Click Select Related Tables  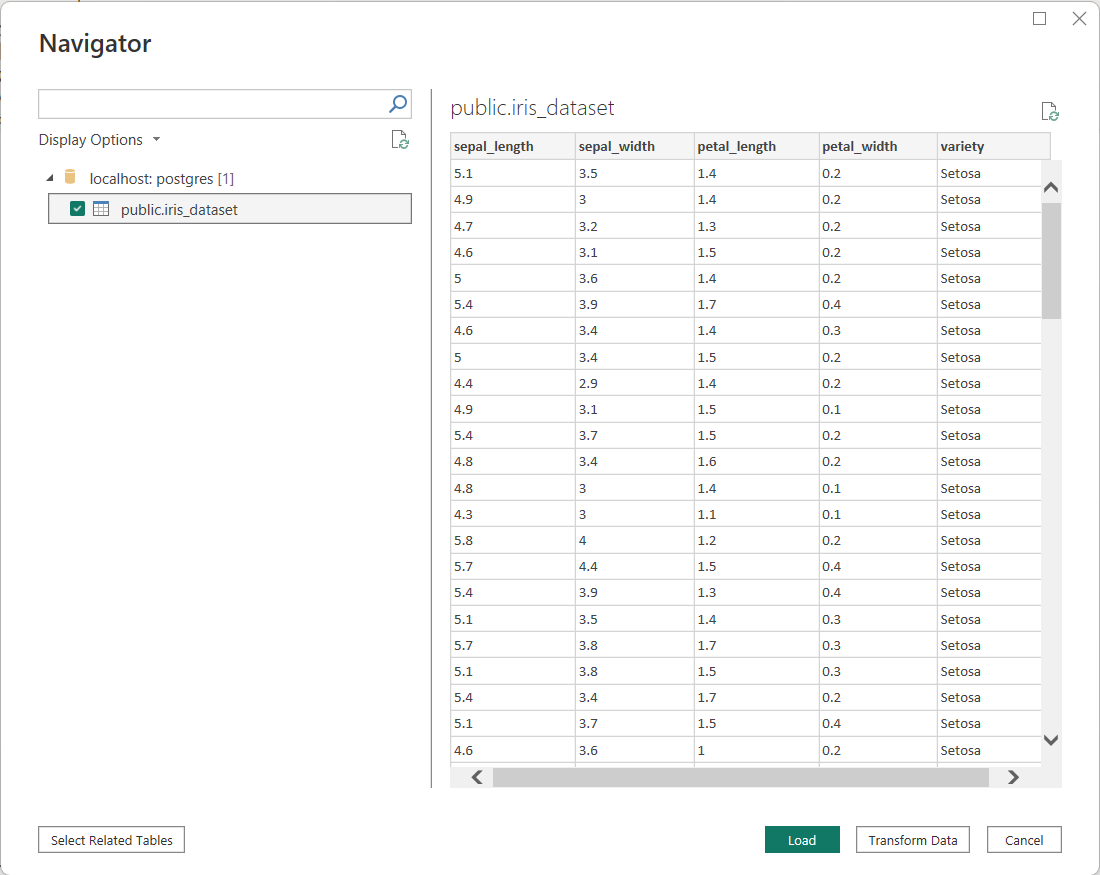coord(111,840)
